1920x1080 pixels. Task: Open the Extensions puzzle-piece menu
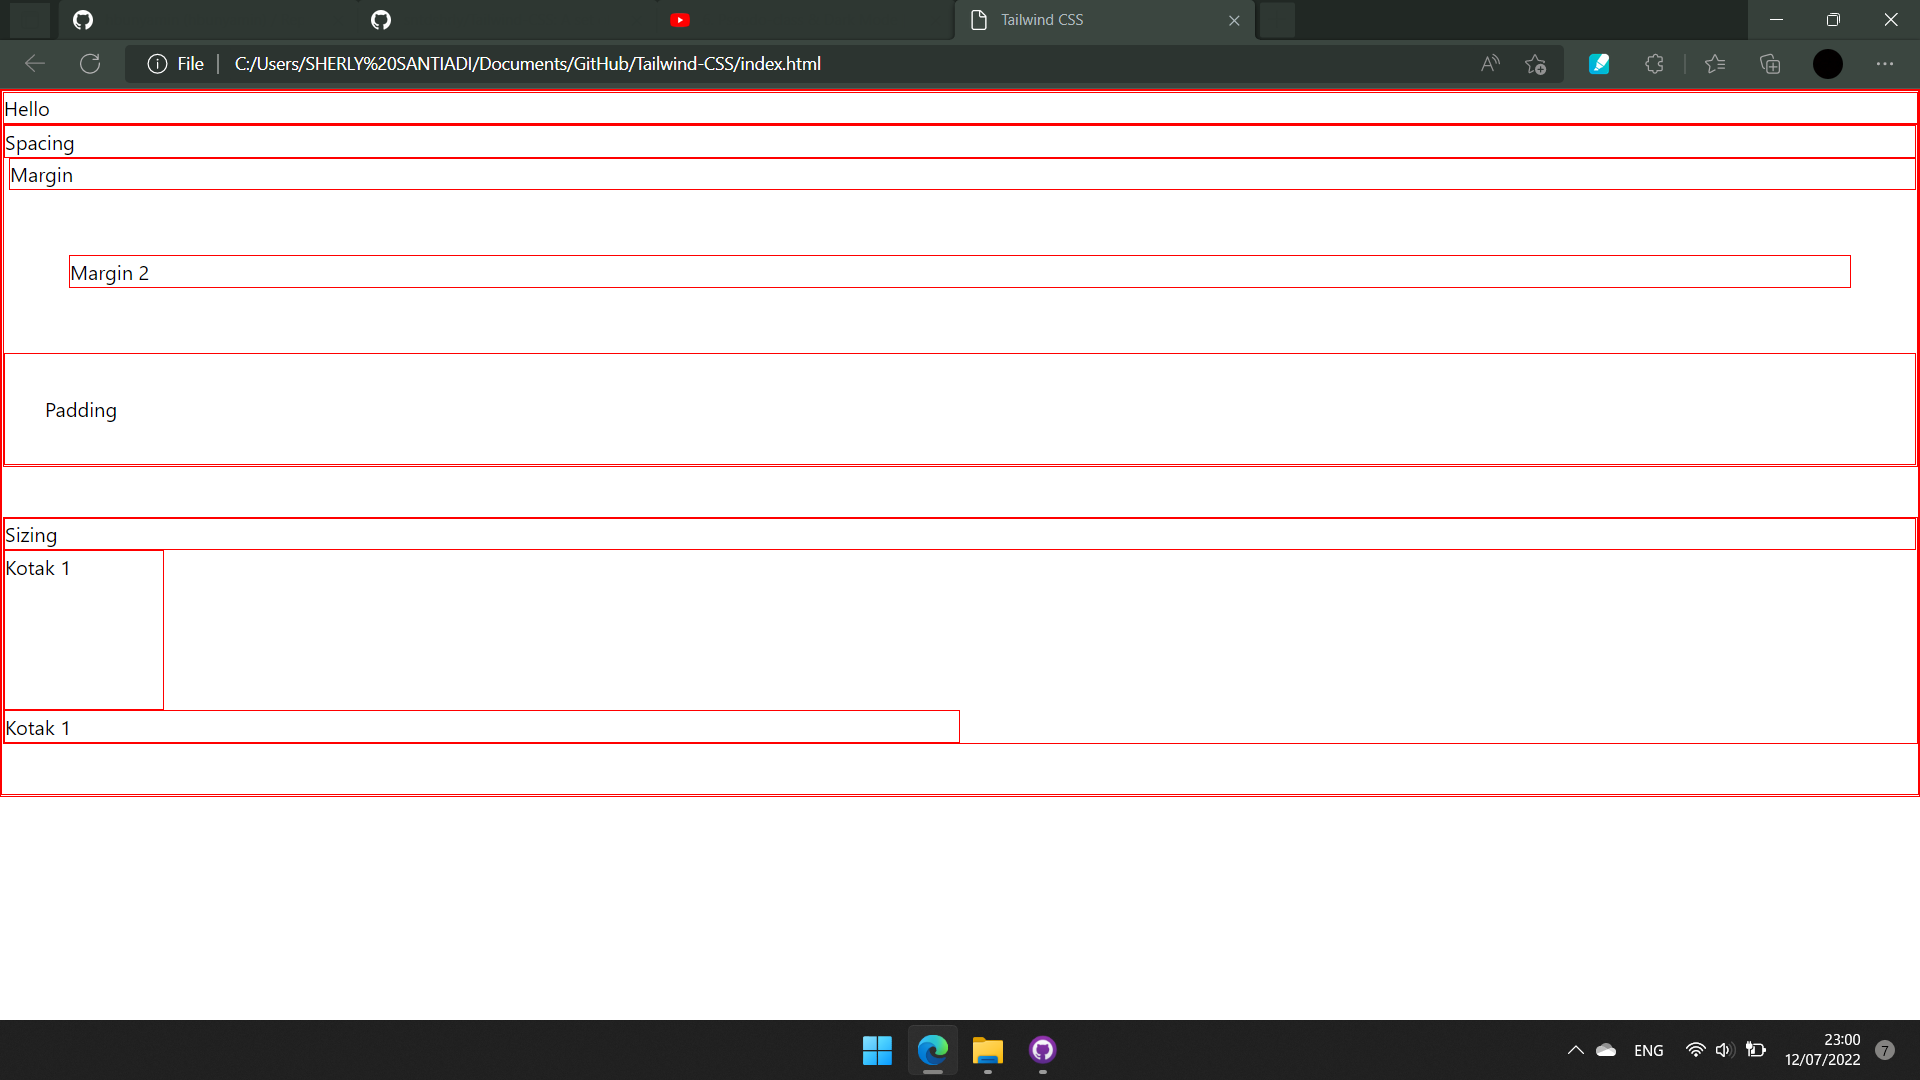[1655, 63]
